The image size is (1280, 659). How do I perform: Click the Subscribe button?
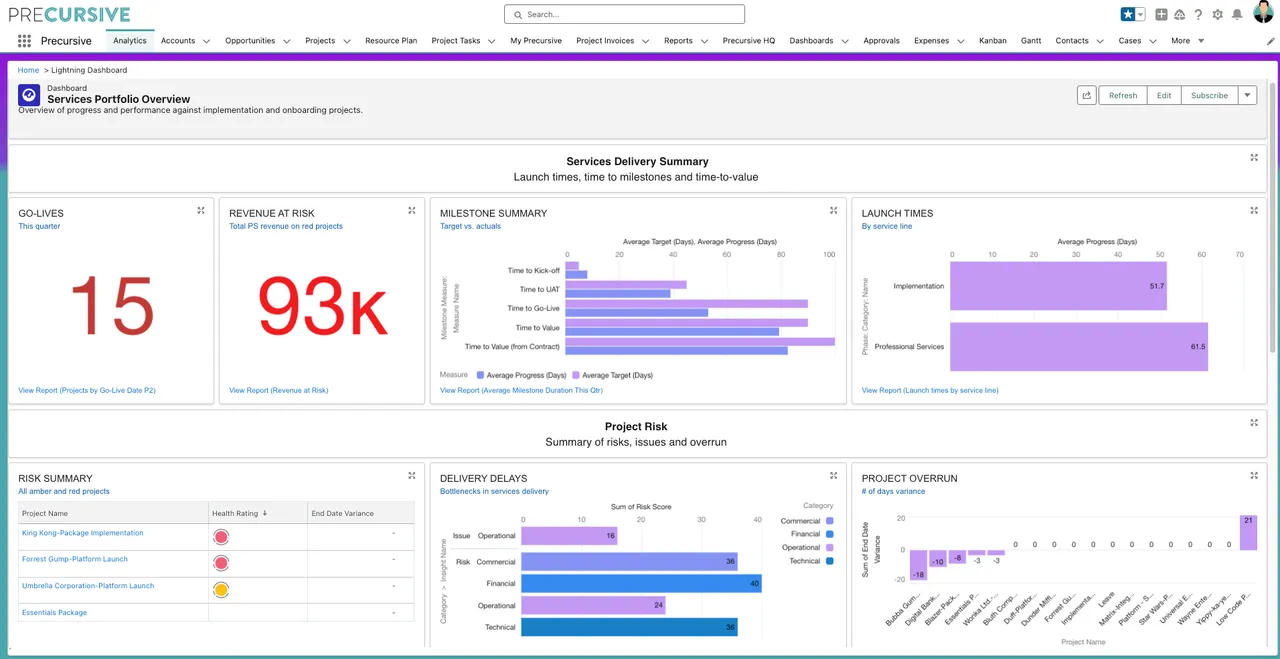click(x=1209, y=95)
